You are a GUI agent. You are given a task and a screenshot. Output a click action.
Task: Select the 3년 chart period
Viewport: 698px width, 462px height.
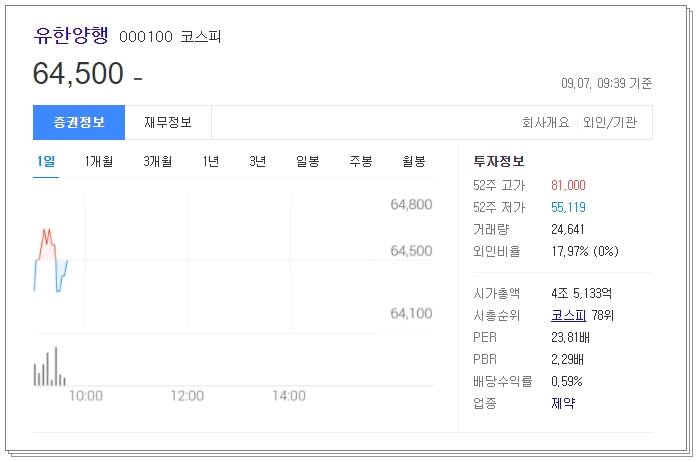(258, 161)
